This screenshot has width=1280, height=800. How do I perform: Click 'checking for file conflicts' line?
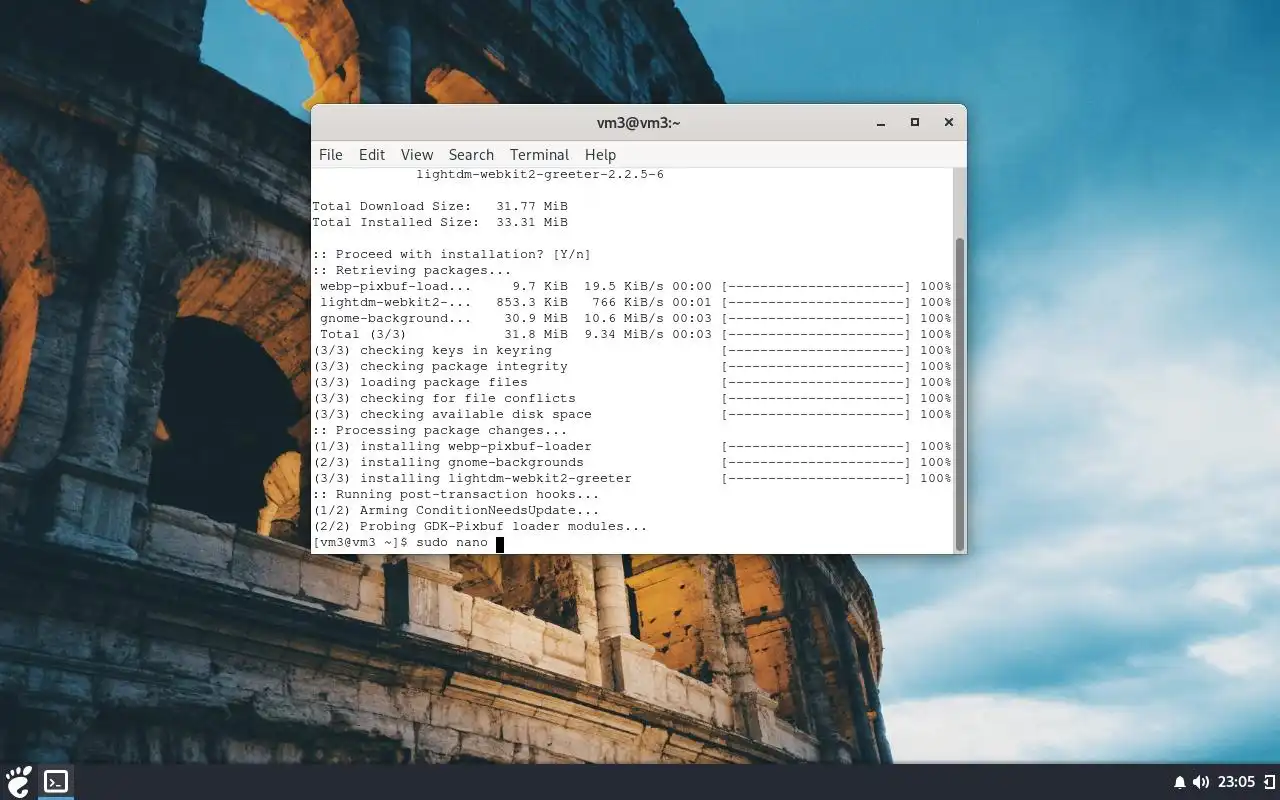[x=632, y=399]
